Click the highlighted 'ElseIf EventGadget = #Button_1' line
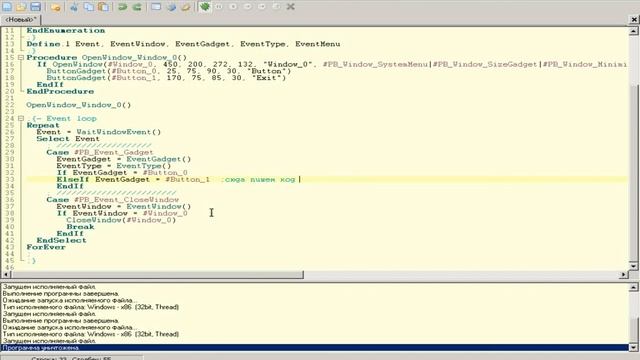 (327, 179)
